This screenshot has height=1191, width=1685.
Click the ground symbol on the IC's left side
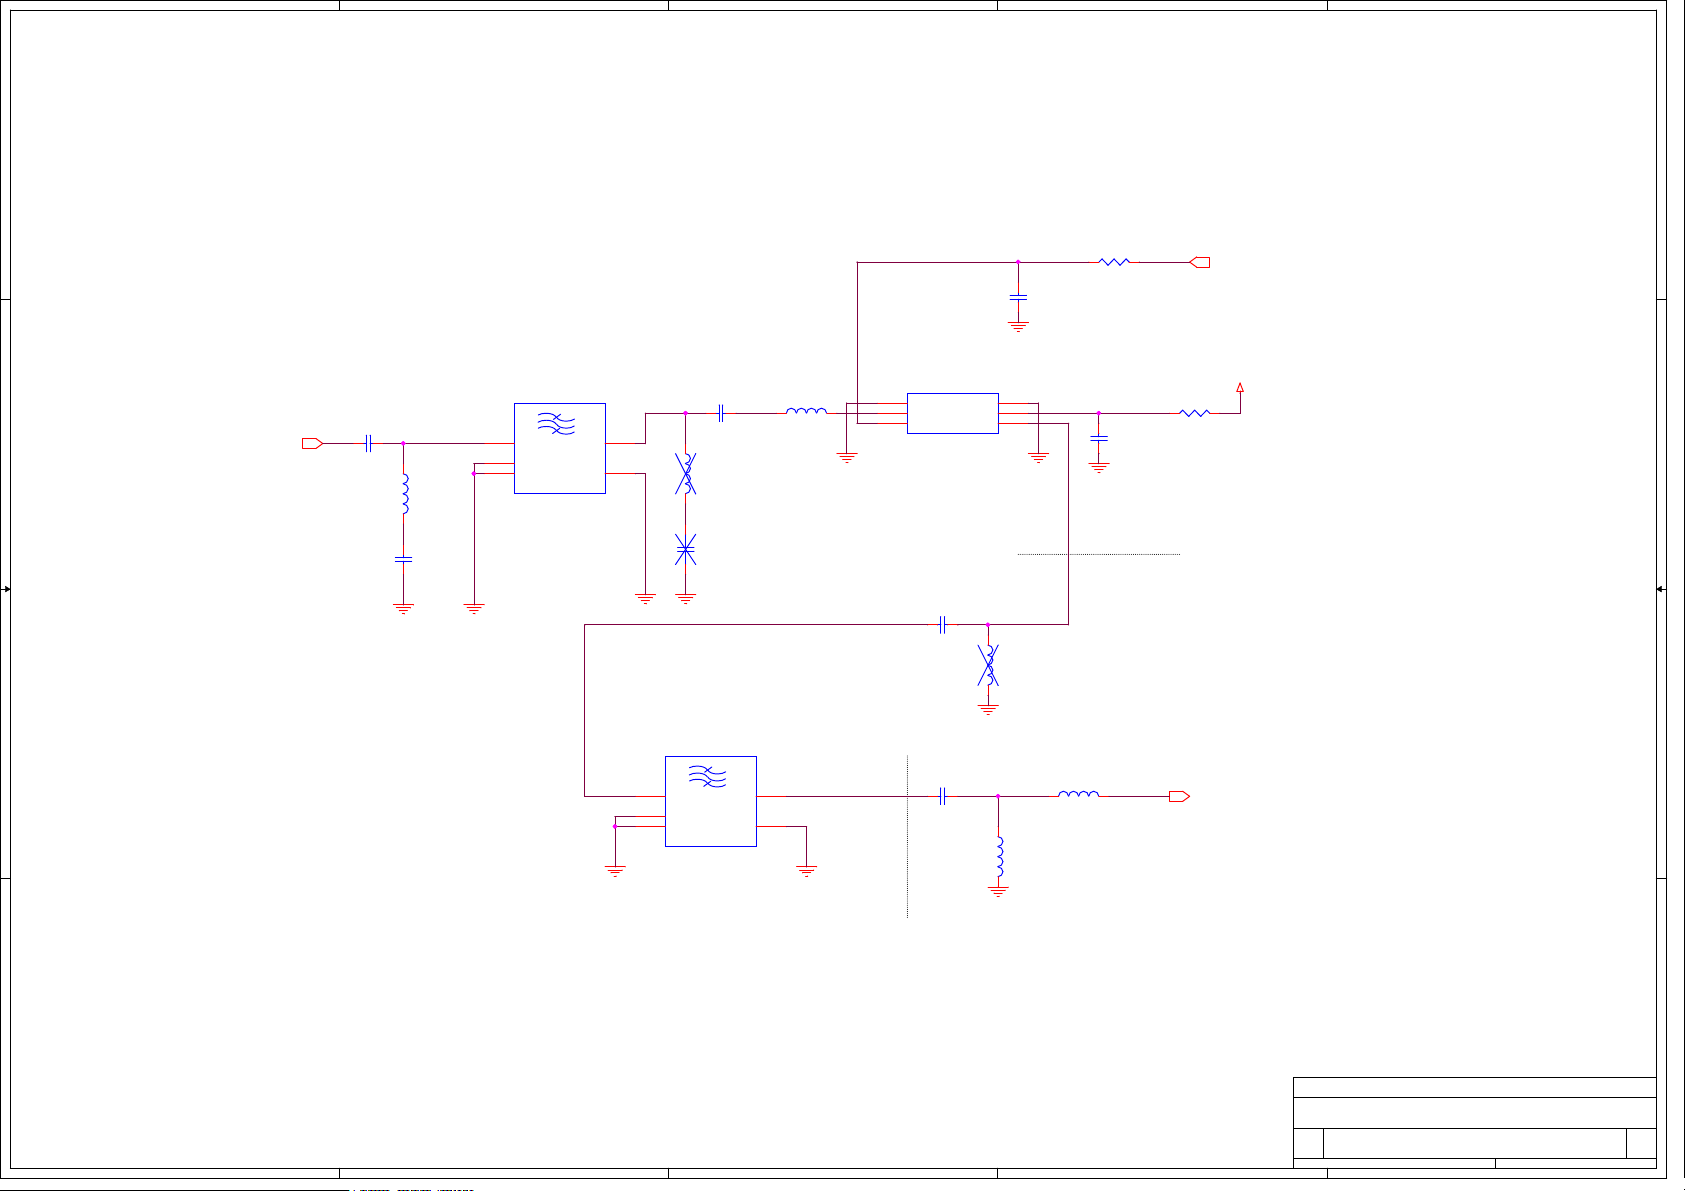click(x=847, y=458)
